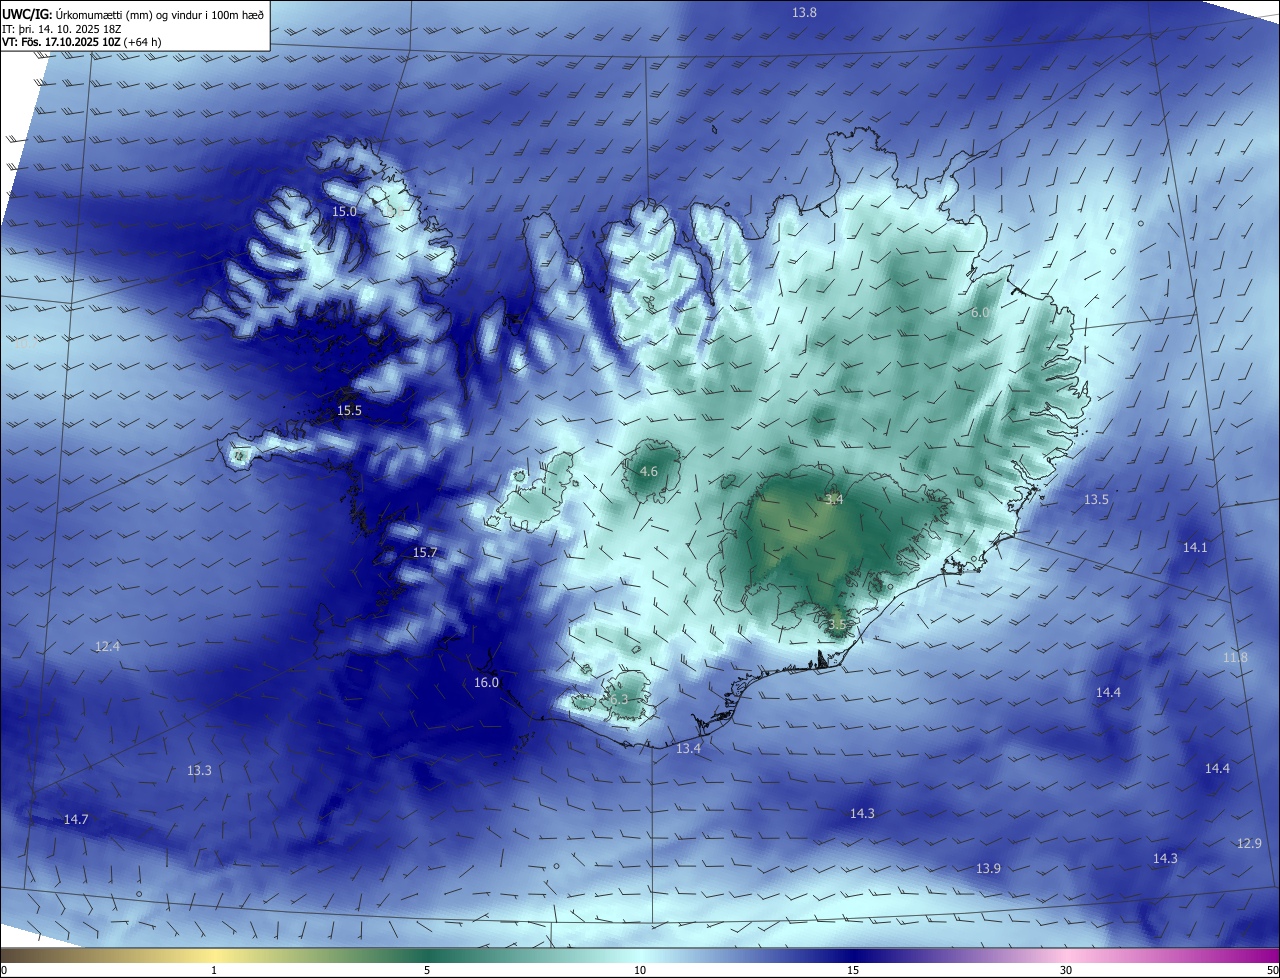Click the 13.8 value label
This screenshot has width=1280, height=978.
(804, 13)
